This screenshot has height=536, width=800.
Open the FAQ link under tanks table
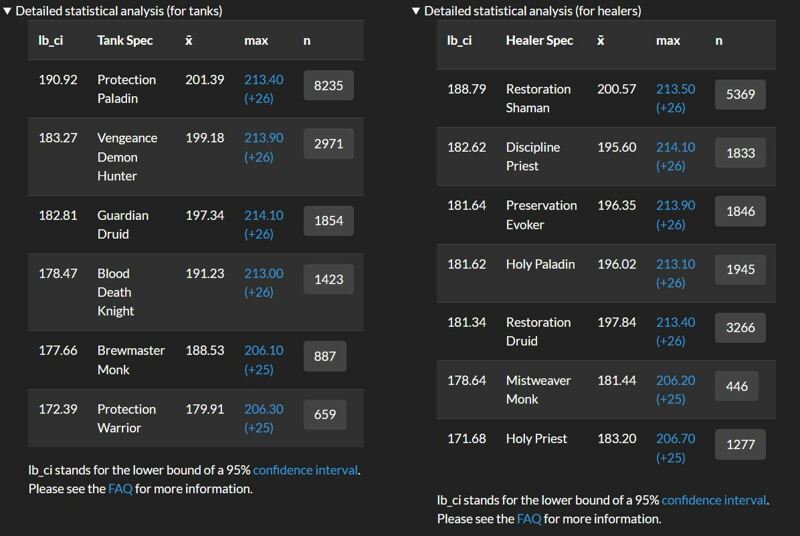(x=120, y=489)
